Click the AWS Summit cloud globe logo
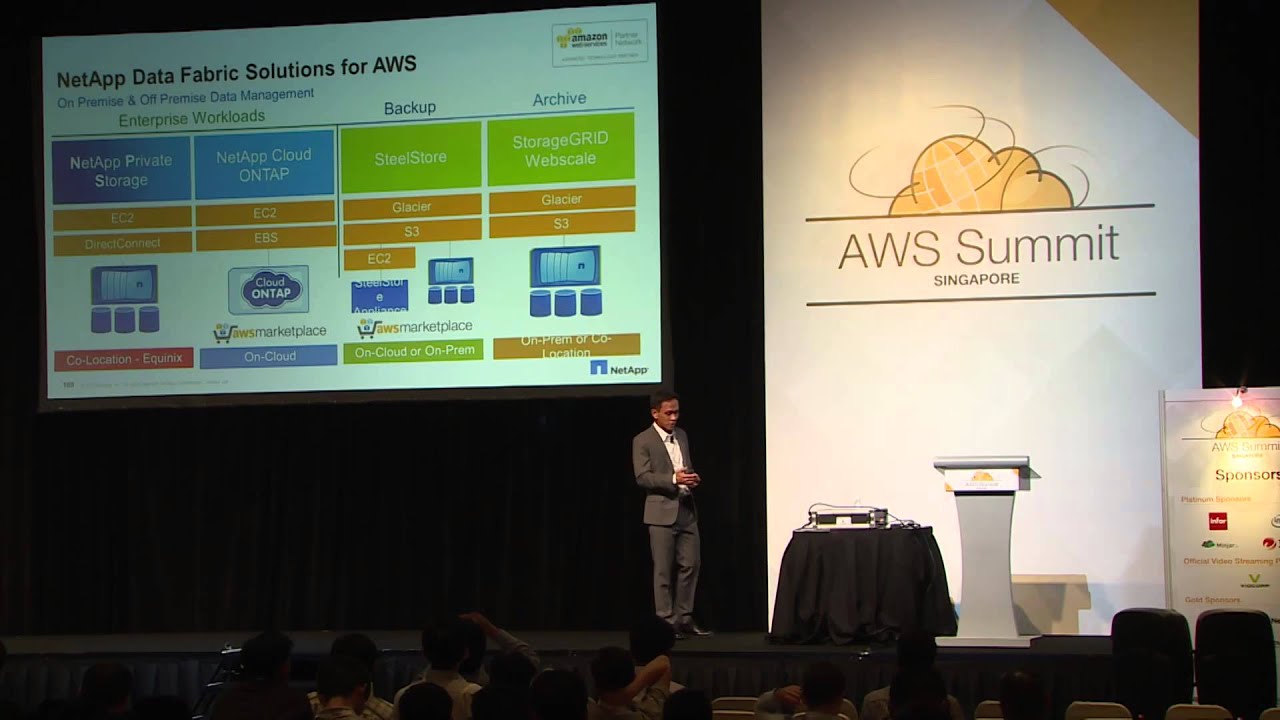Image resolution: width=1280 pixels, height=720 pixels. 969,162
